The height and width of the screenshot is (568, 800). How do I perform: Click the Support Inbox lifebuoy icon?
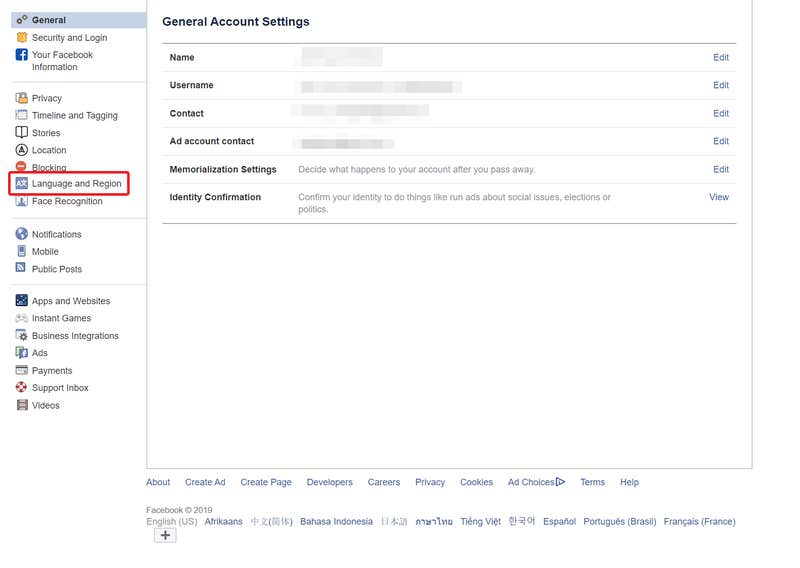point(21,387)
